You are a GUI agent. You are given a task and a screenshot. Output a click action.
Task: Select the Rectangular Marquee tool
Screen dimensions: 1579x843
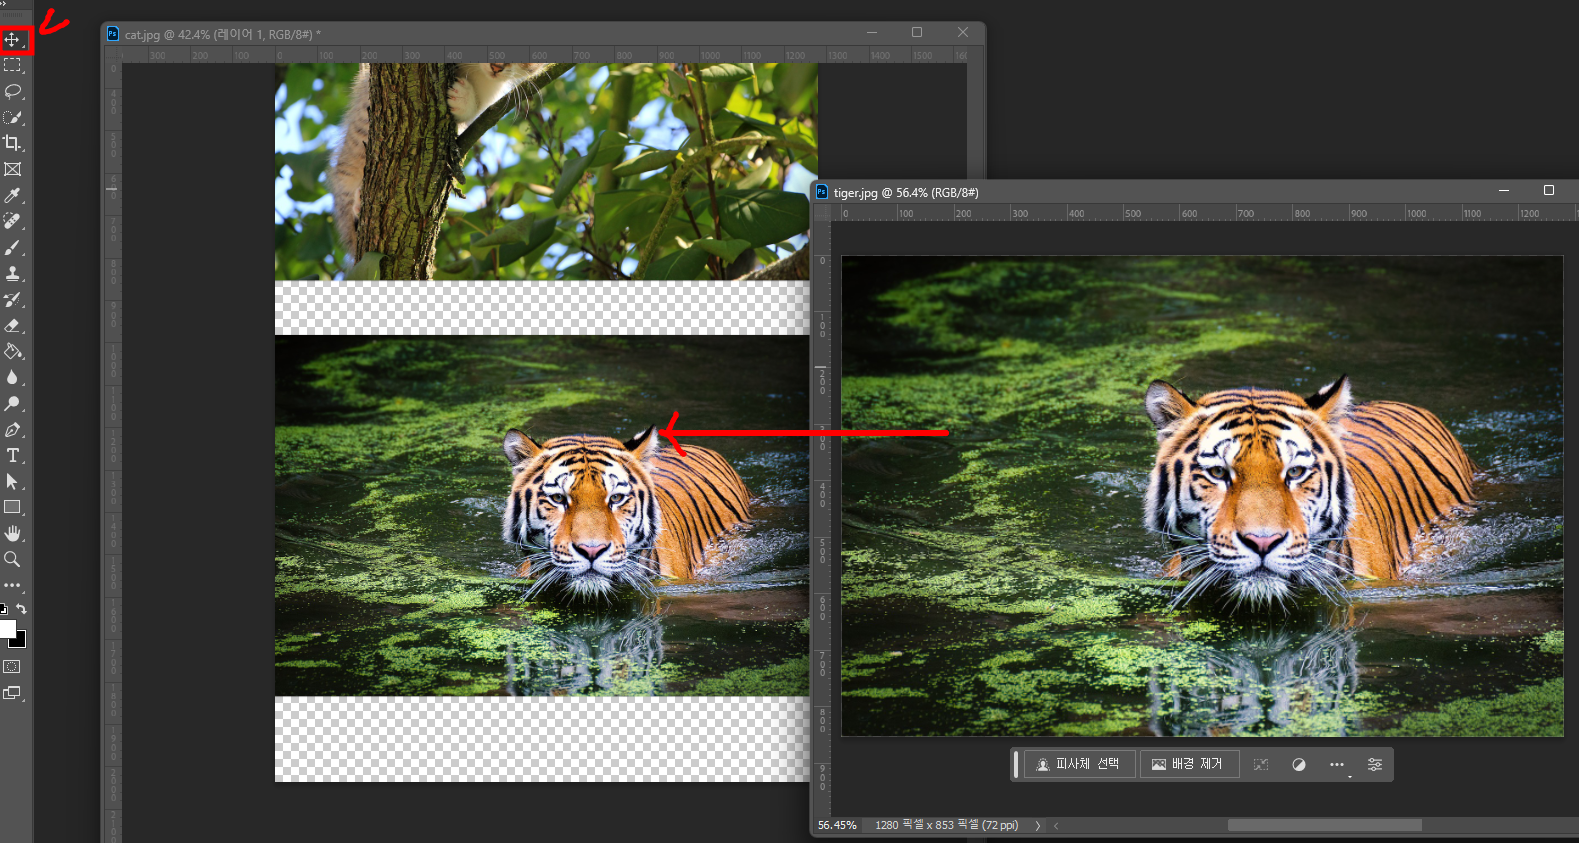(13, 66)
